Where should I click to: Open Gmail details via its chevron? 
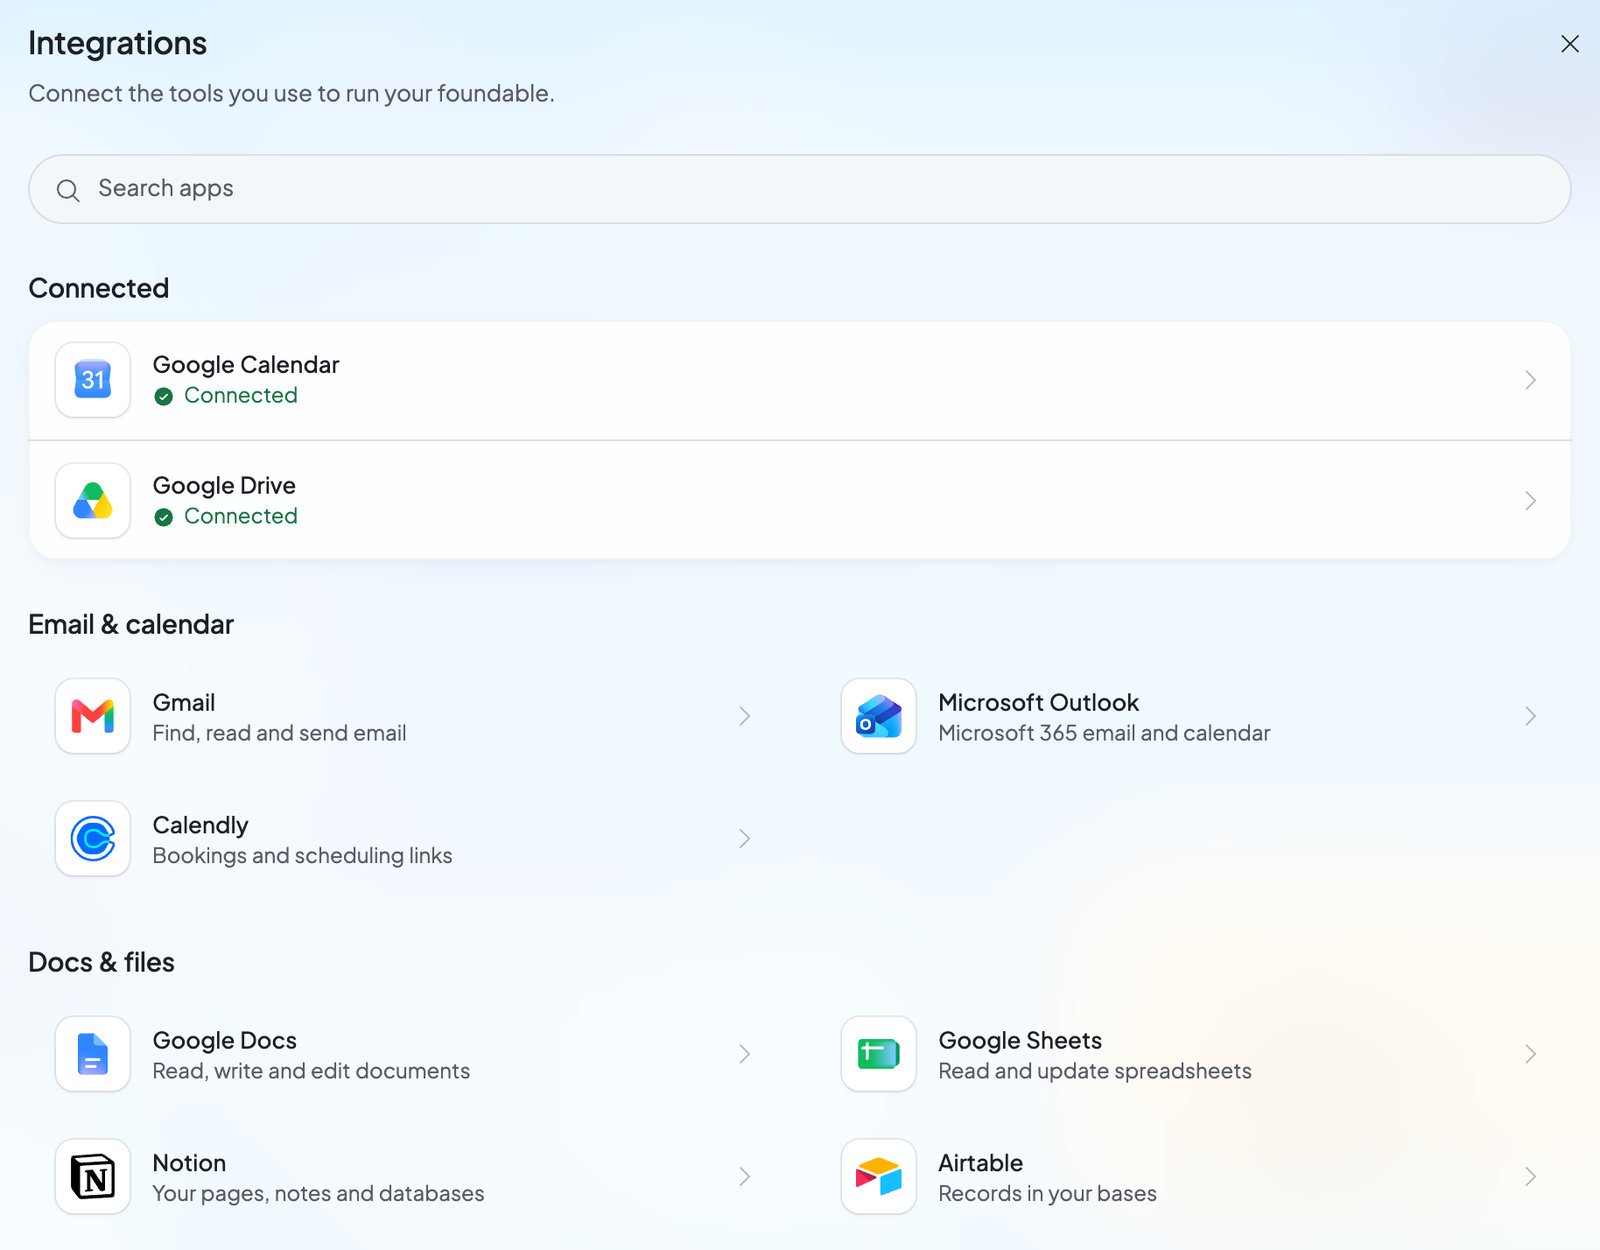click(744, 716)
